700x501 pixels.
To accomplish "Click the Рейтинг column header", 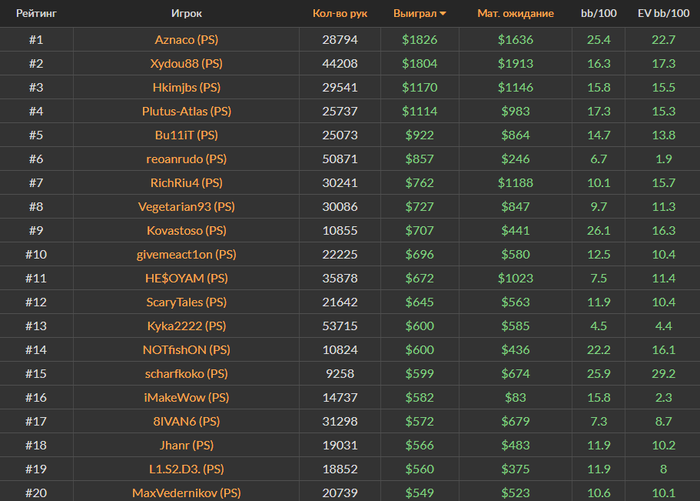I will click(x=35, y=14).
